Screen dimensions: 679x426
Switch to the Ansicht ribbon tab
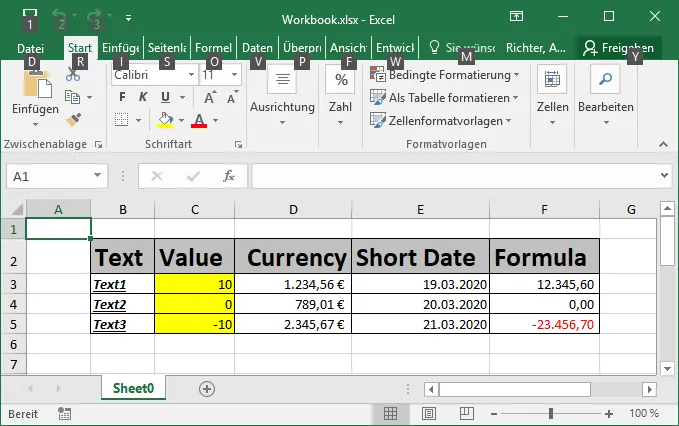[349, 48]
